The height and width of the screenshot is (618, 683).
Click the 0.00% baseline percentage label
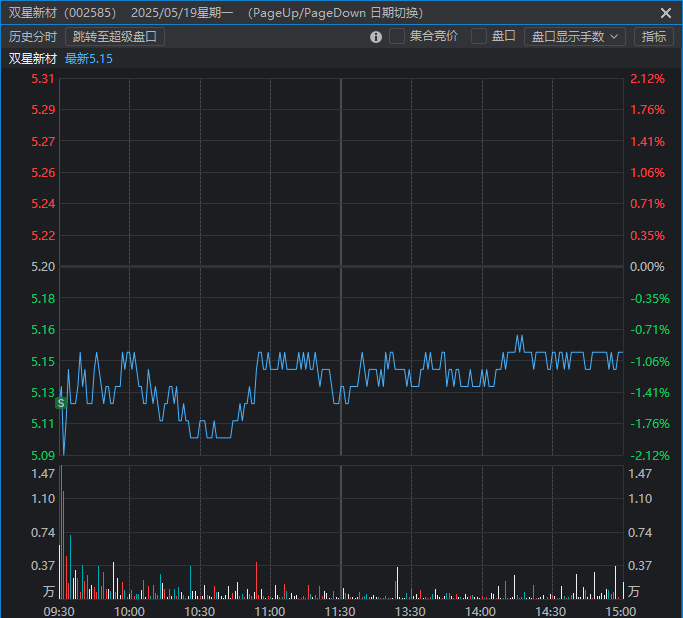[647, 267]
